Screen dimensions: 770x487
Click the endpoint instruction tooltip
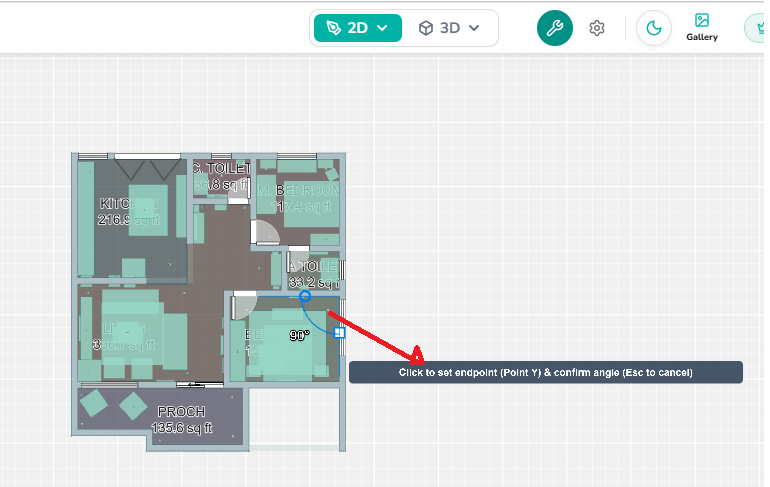[x=546, y=372]
